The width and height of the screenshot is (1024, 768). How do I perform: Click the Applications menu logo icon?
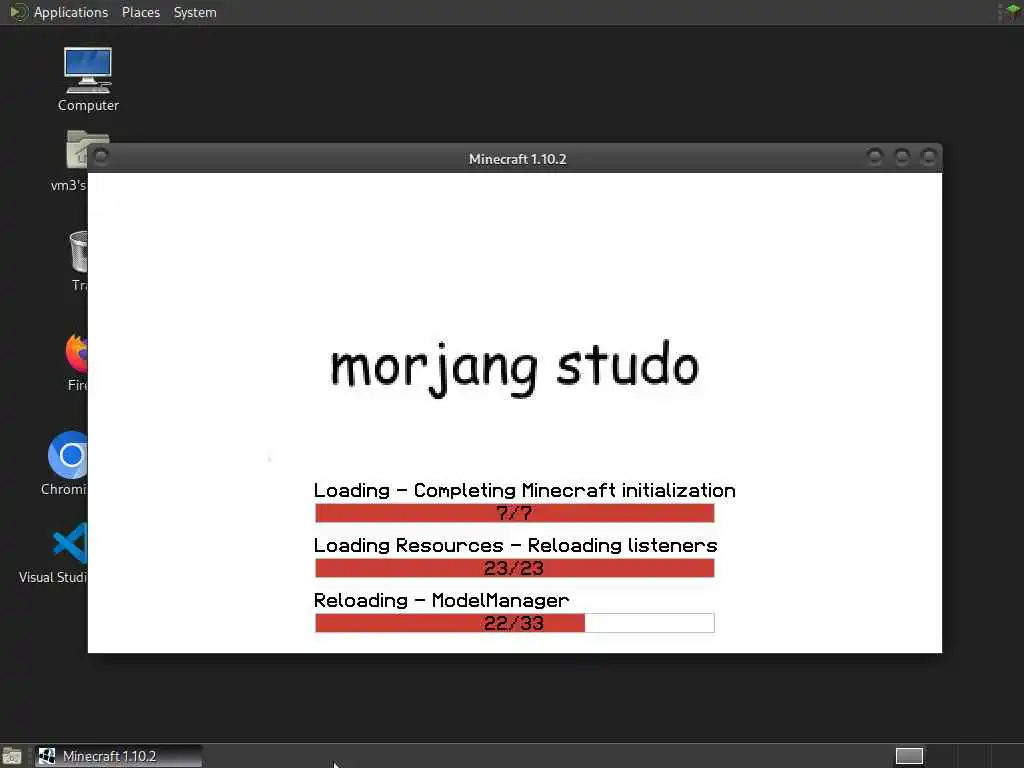[x=18, y=12]
